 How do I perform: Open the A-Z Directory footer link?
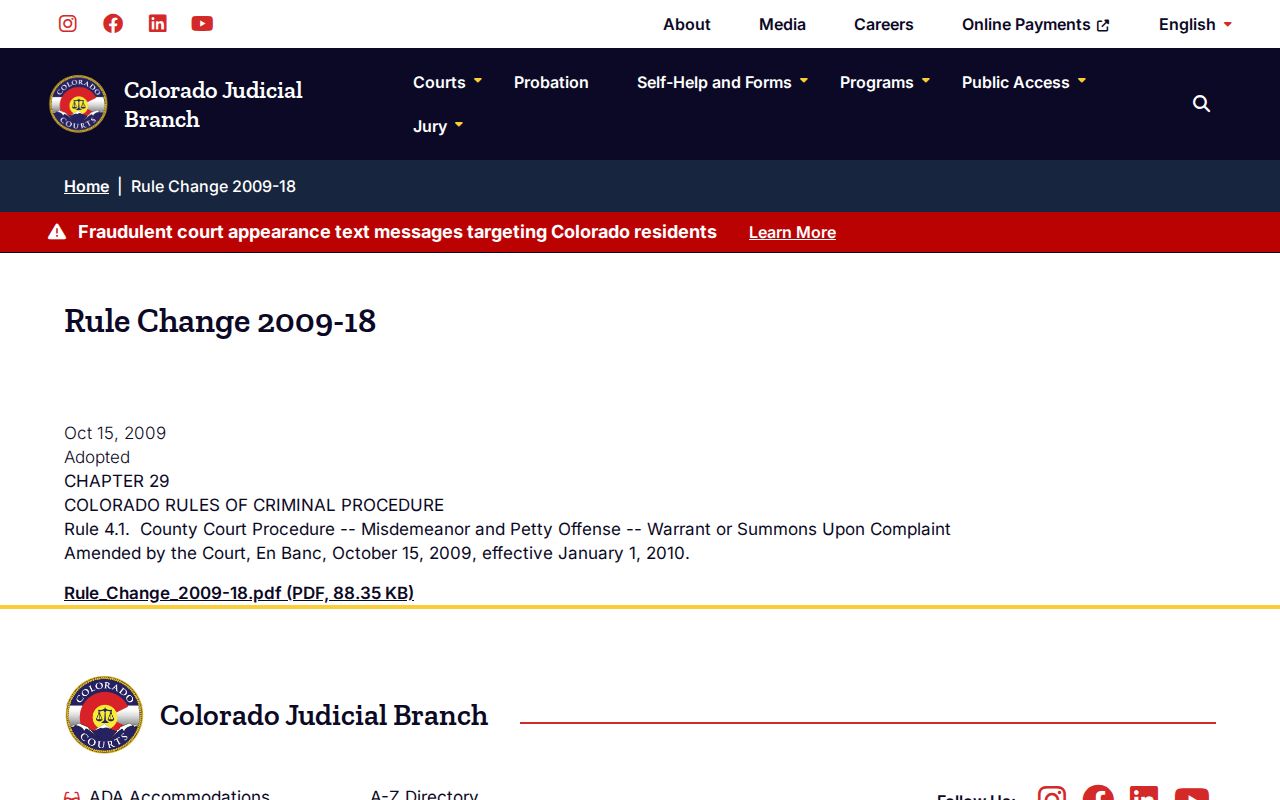click(424, 796)
